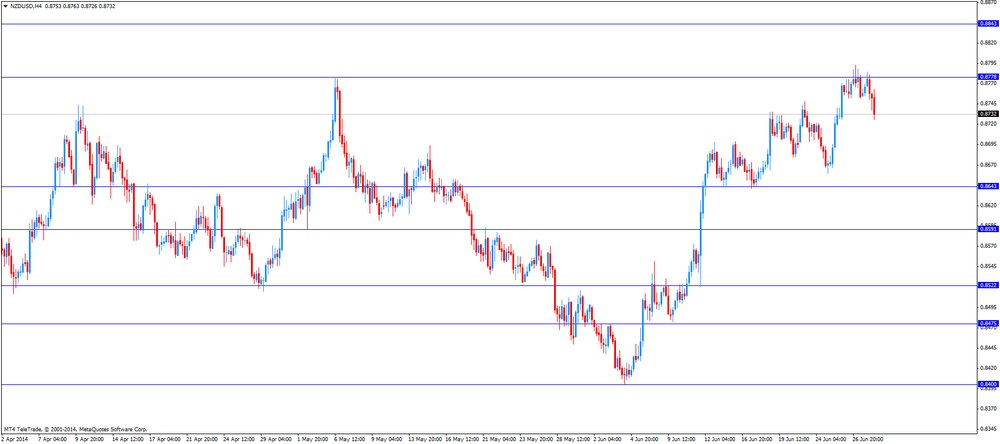Click the NZDUSD,H4 chart title text

[x=27, y=6]
